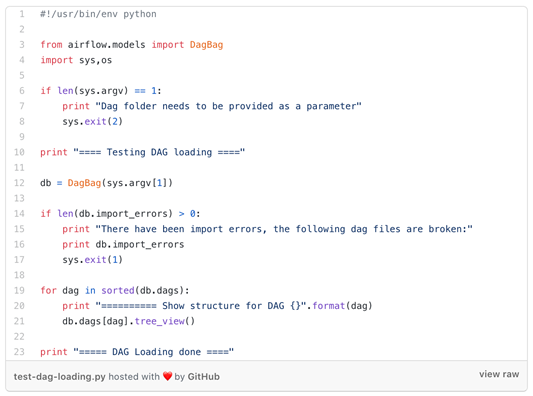Click the red heart icon in footer
Image resolution: width=533 pixels, height=396 pixels.
pyautogui.click(x=167, y=376)
